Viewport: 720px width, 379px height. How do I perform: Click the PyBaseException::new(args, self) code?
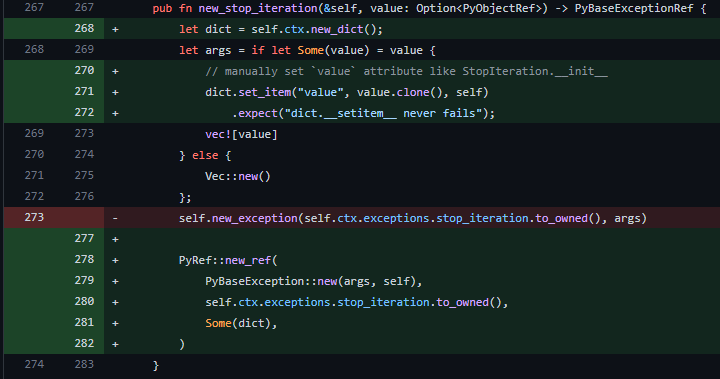pos(310,281)
